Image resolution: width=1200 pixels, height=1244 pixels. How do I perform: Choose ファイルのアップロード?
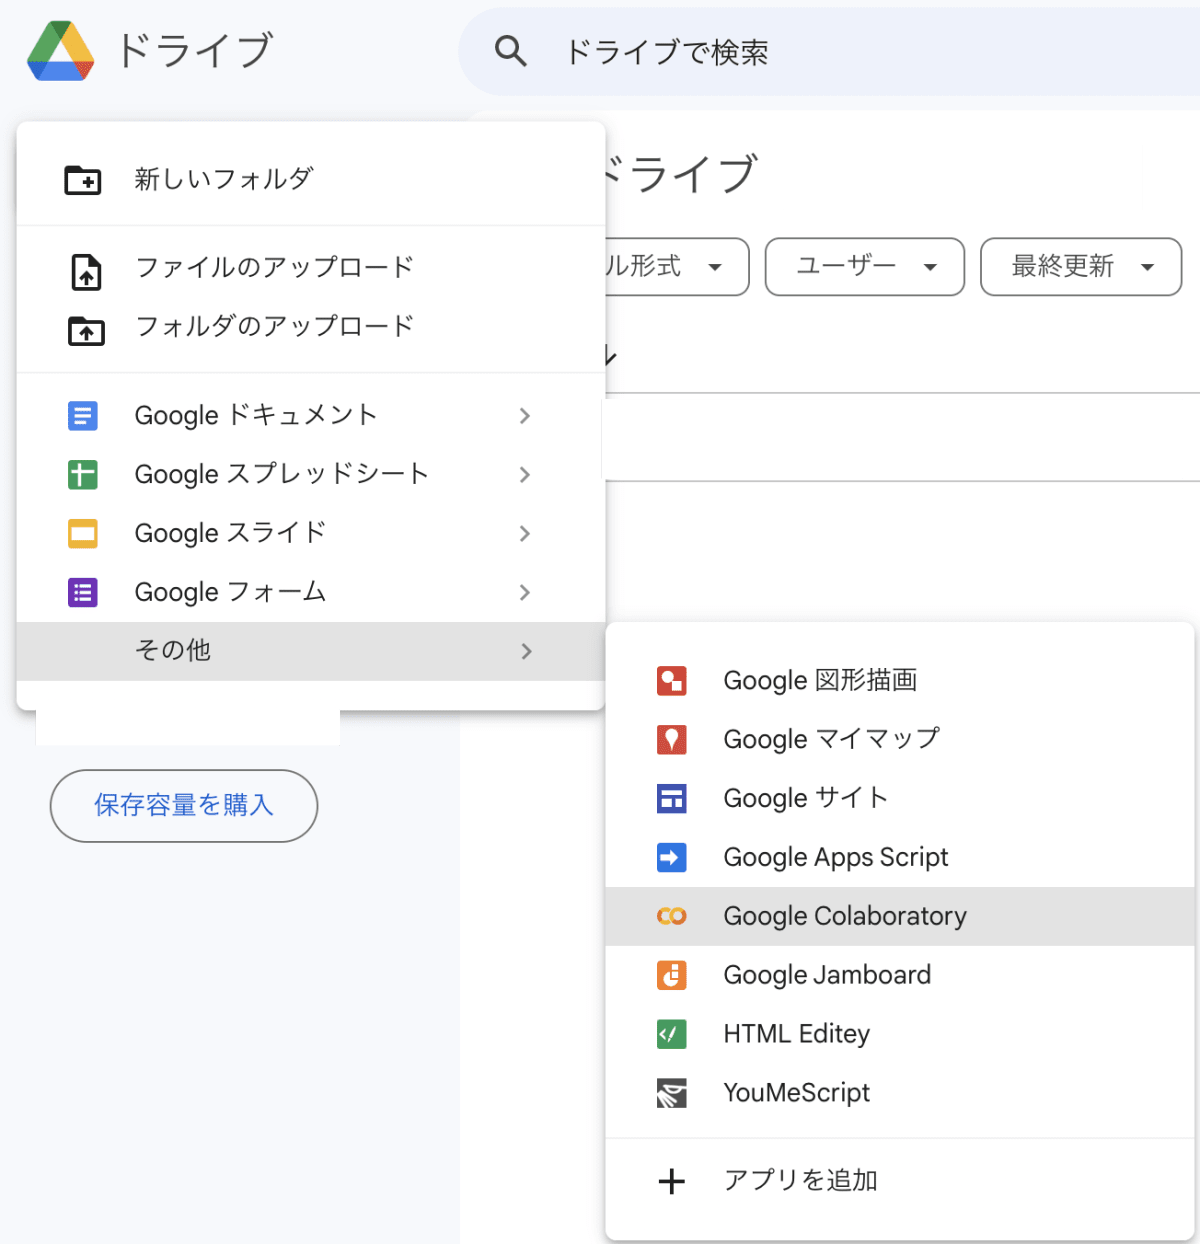pos(311,268)
